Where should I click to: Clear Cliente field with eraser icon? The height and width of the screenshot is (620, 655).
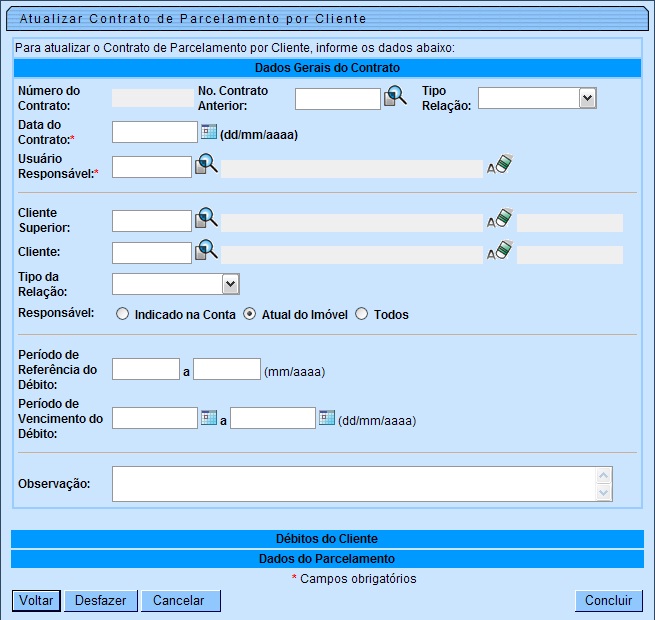coord(500,253)
